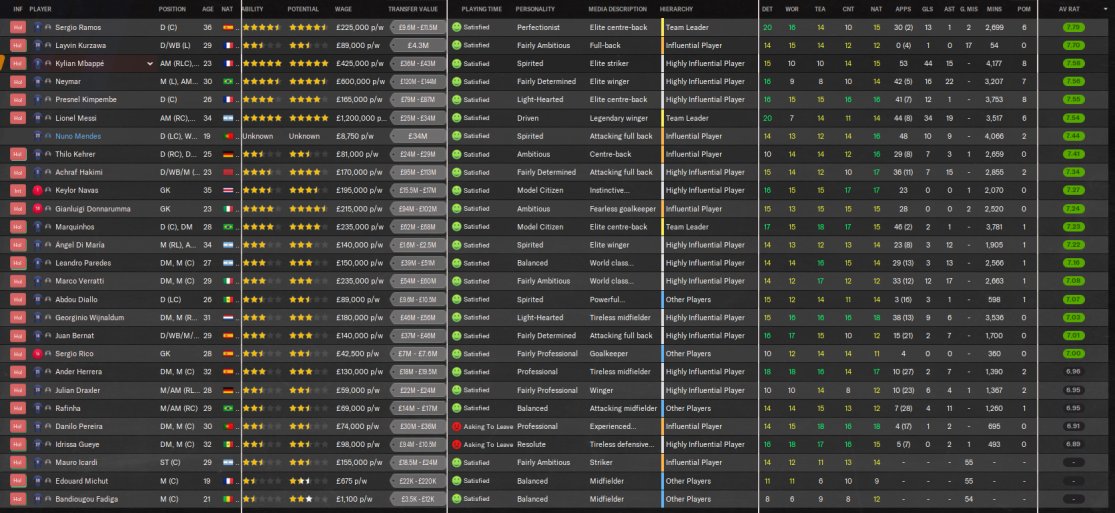Sort by the PLAYER column header
The width and height of the screenshot is (1115, 513).
click(x=41, y=9)
